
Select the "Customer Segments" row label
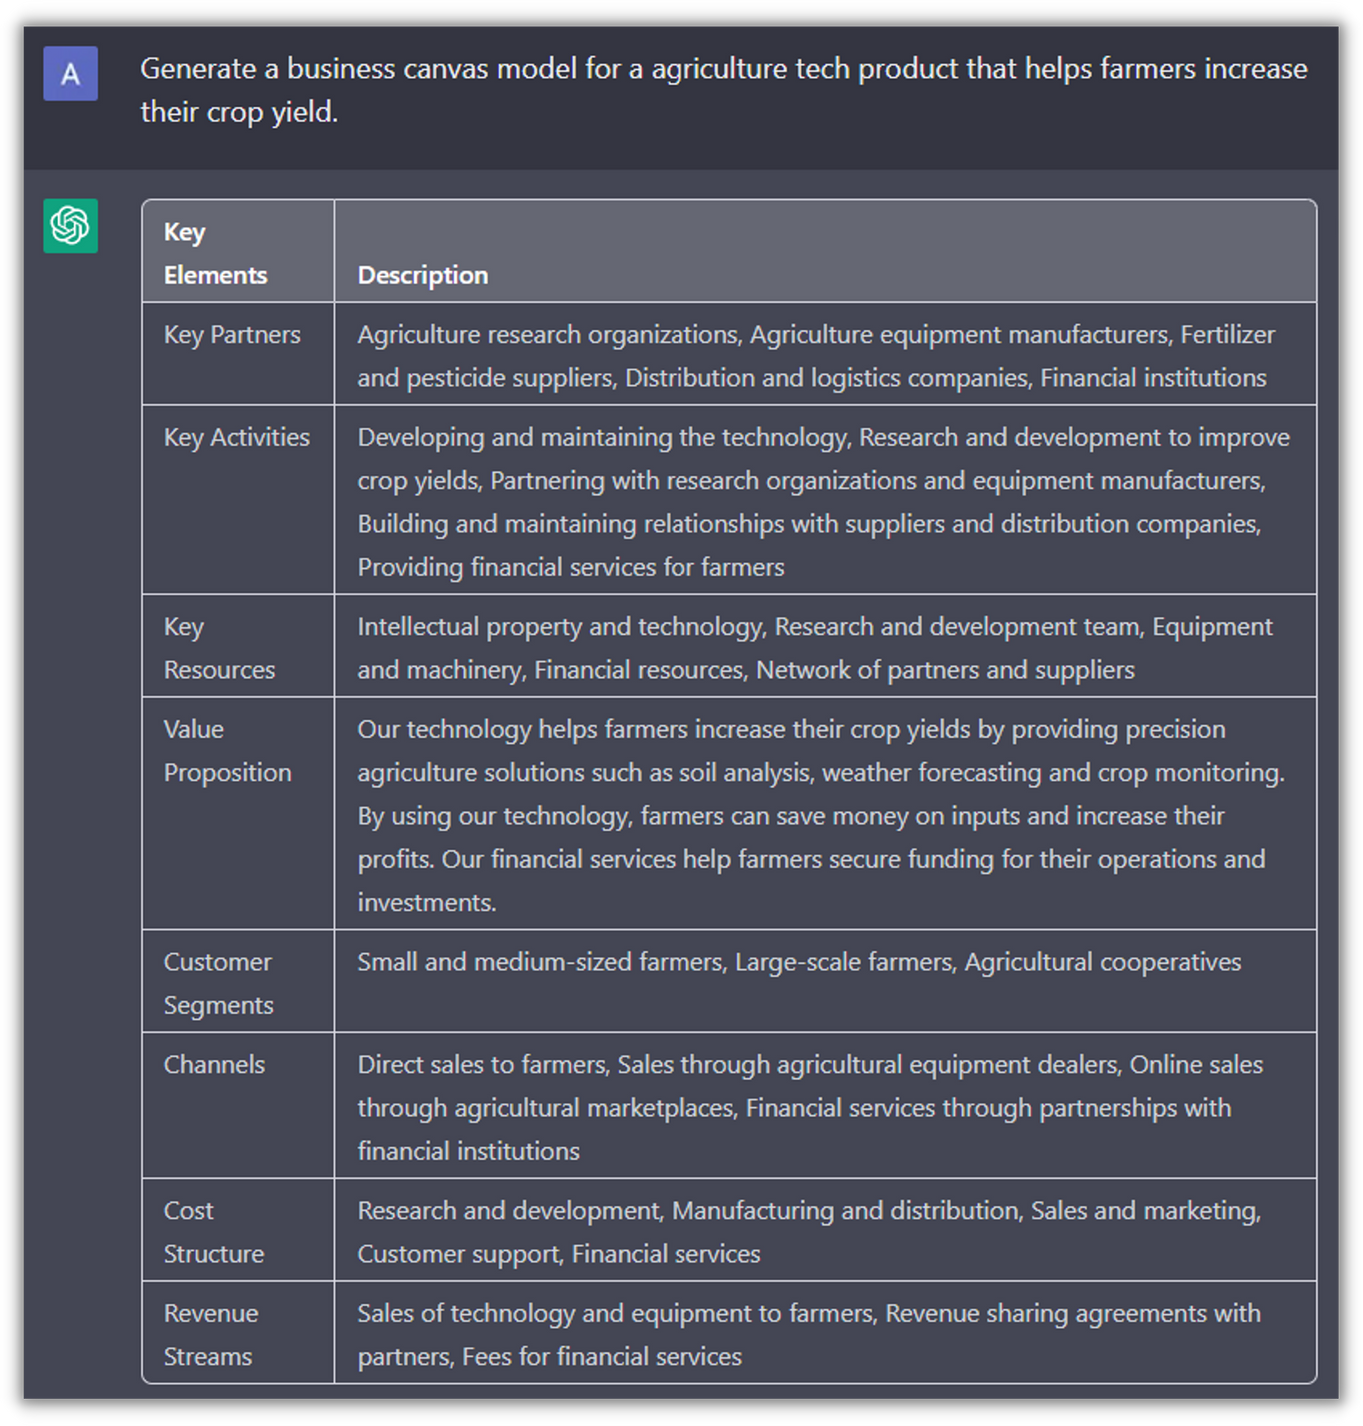218,983
